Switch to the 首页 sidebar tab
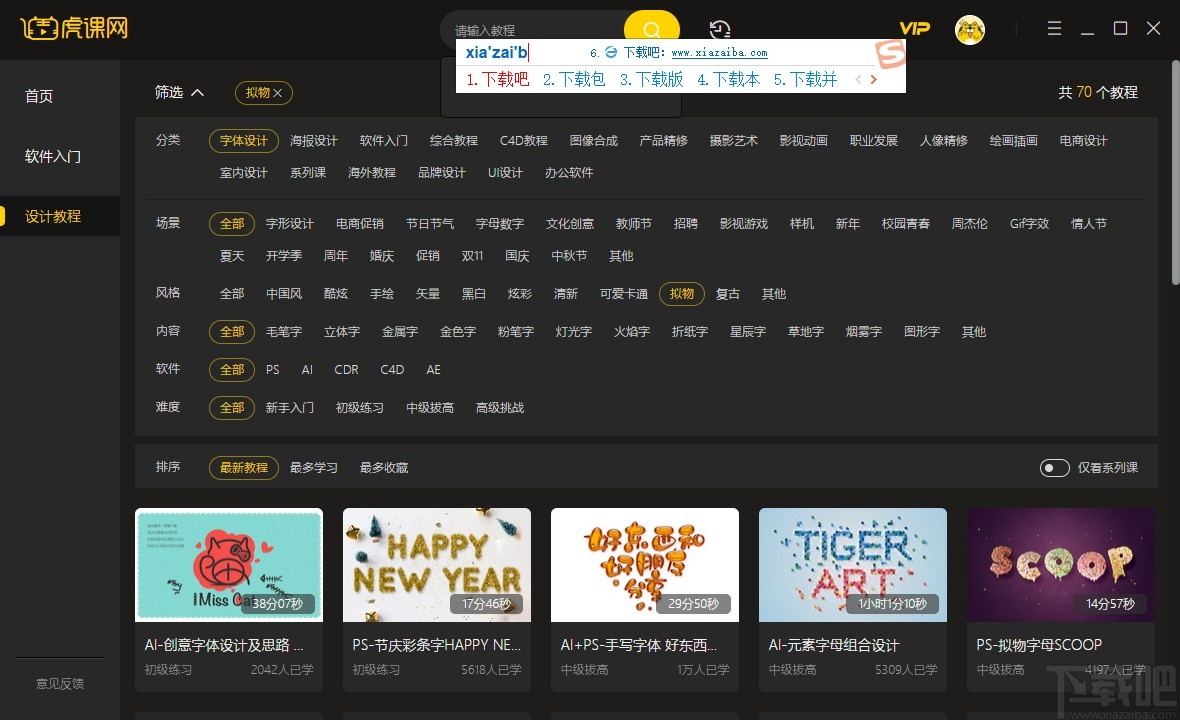1180x720 pixels. (x=38, y=96)
